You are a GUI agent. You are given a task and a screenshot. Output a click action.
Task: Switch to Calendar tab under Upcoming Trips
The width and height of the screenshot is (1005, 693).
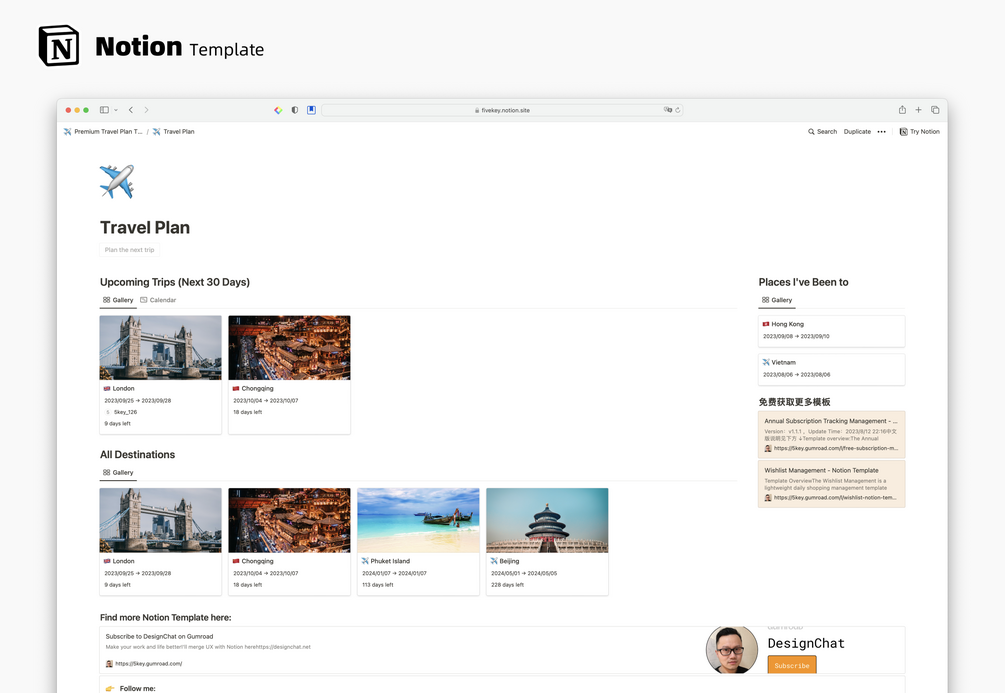(x=158, y=300)
